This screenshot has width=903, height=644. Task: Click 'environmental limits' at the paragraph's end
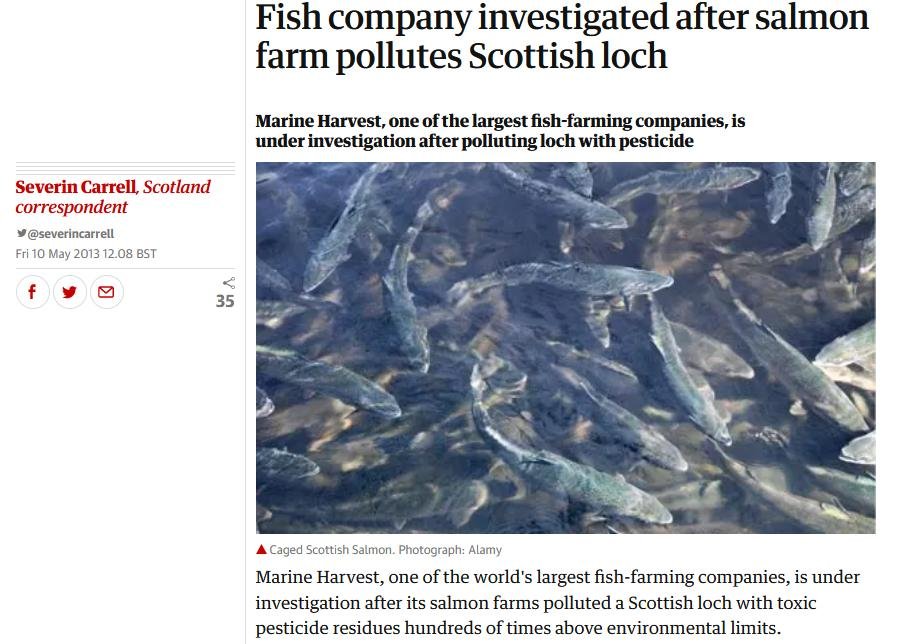tap(697, 628)
